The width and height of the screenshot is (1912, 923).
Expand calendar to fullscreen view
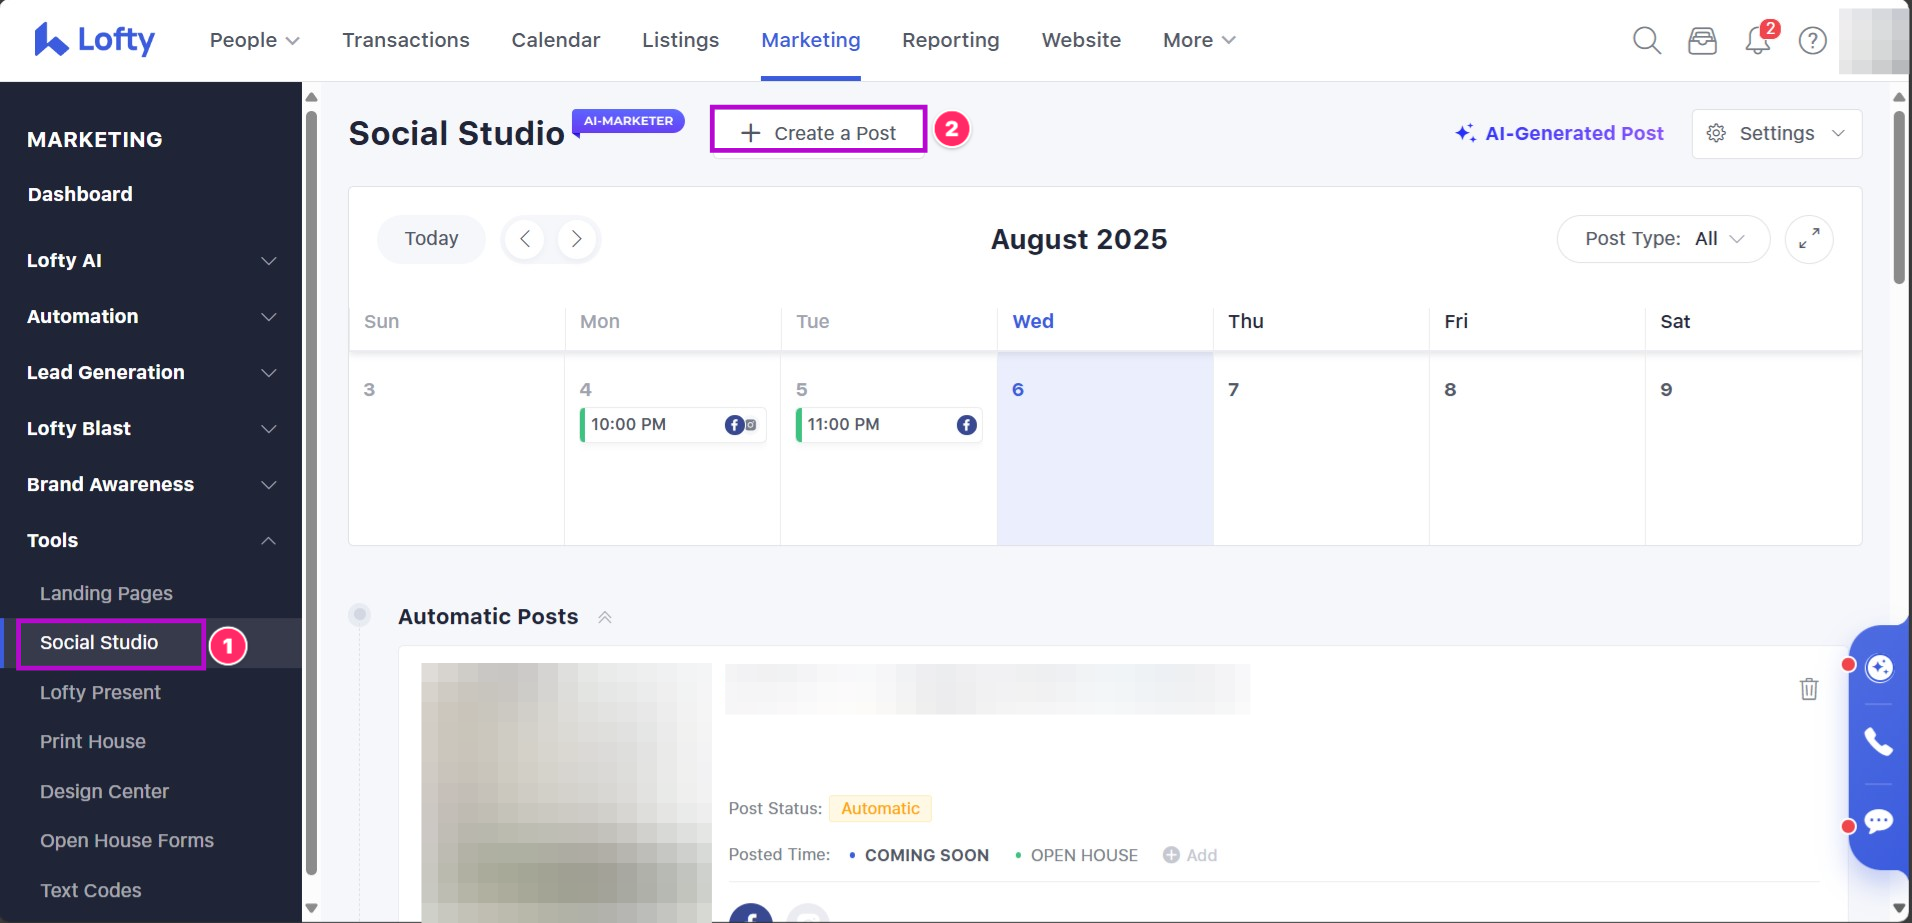[1808, 239]
